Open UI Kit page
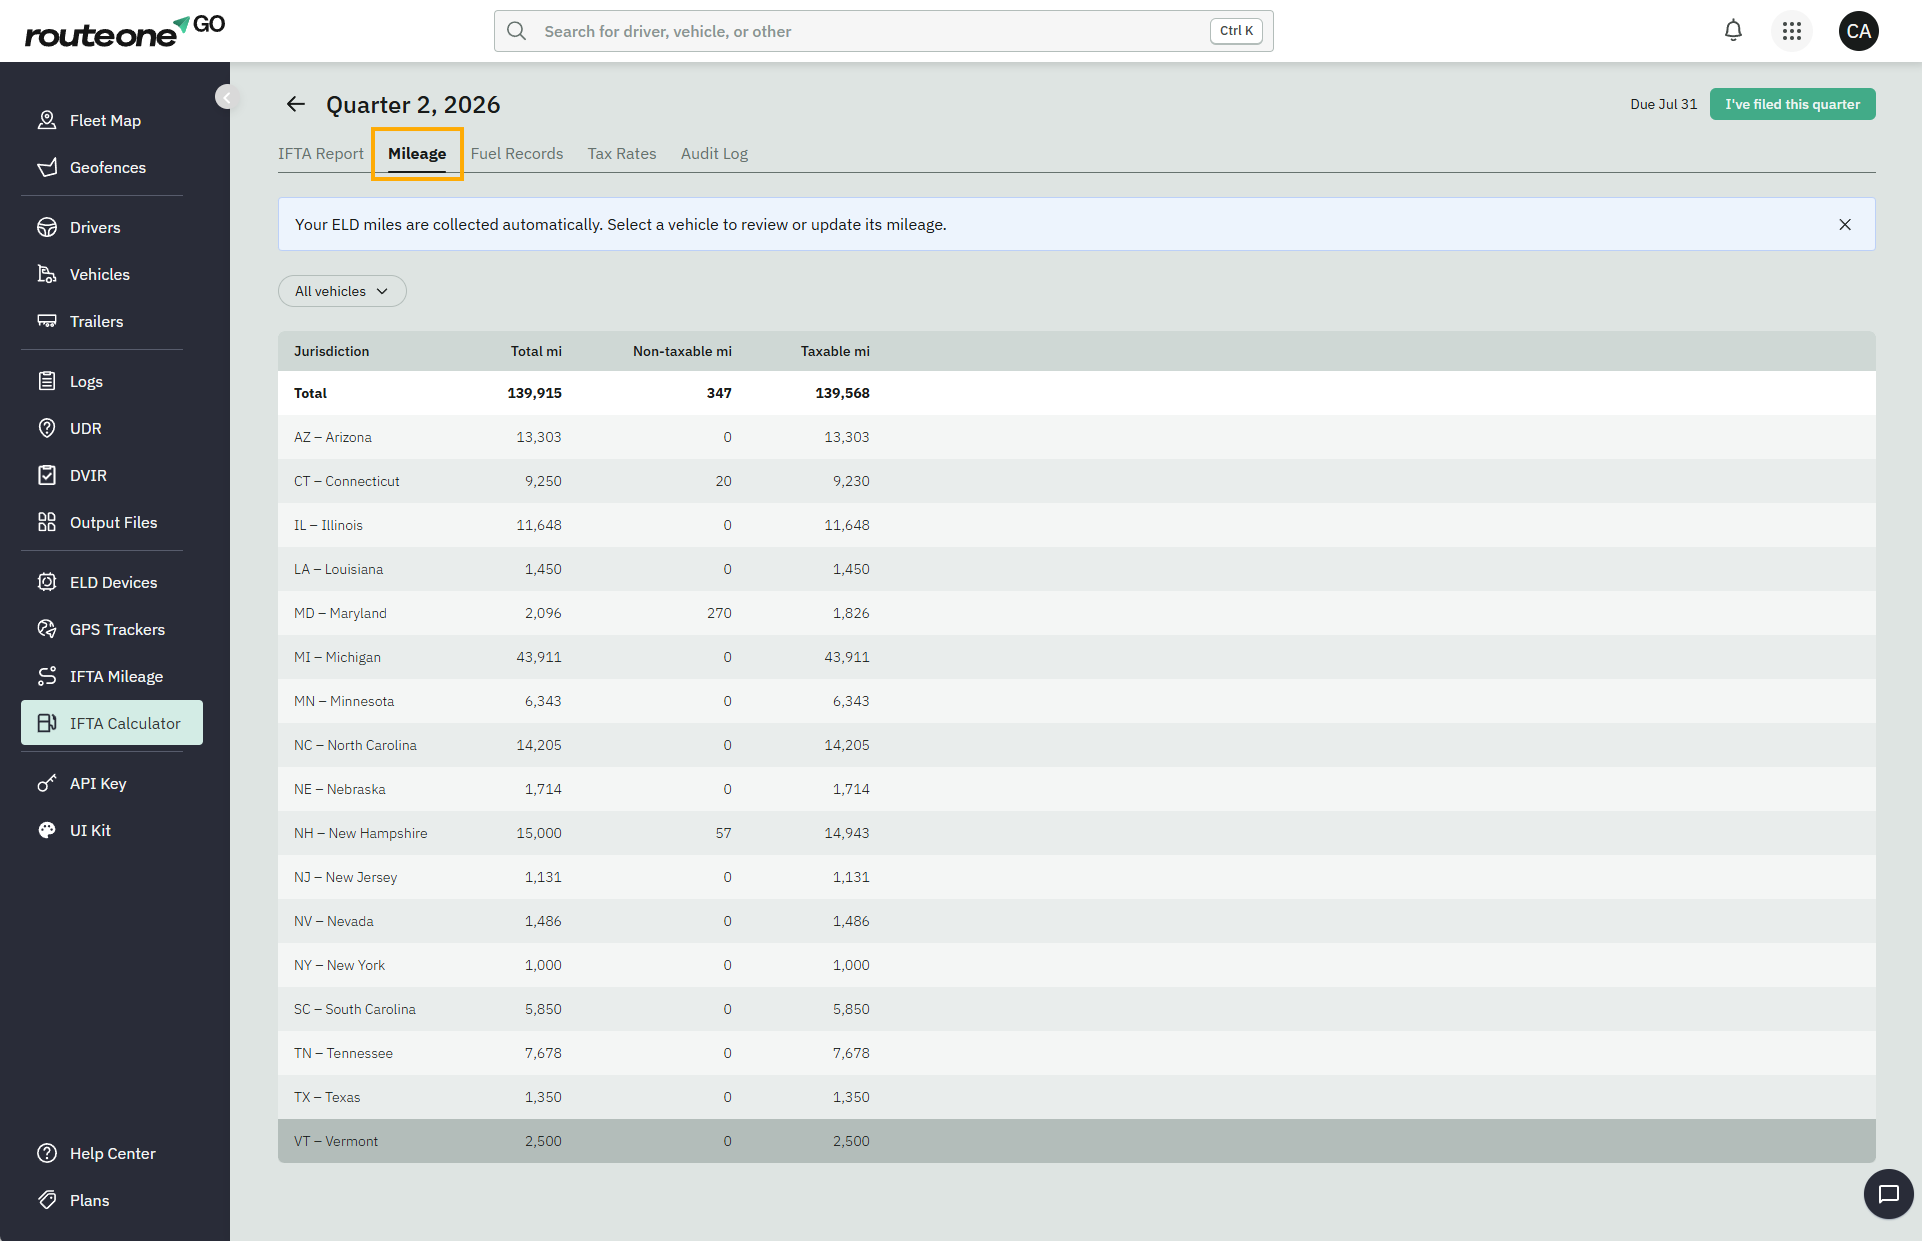The image size is (1922, 1241). click(x=111, y=830)
